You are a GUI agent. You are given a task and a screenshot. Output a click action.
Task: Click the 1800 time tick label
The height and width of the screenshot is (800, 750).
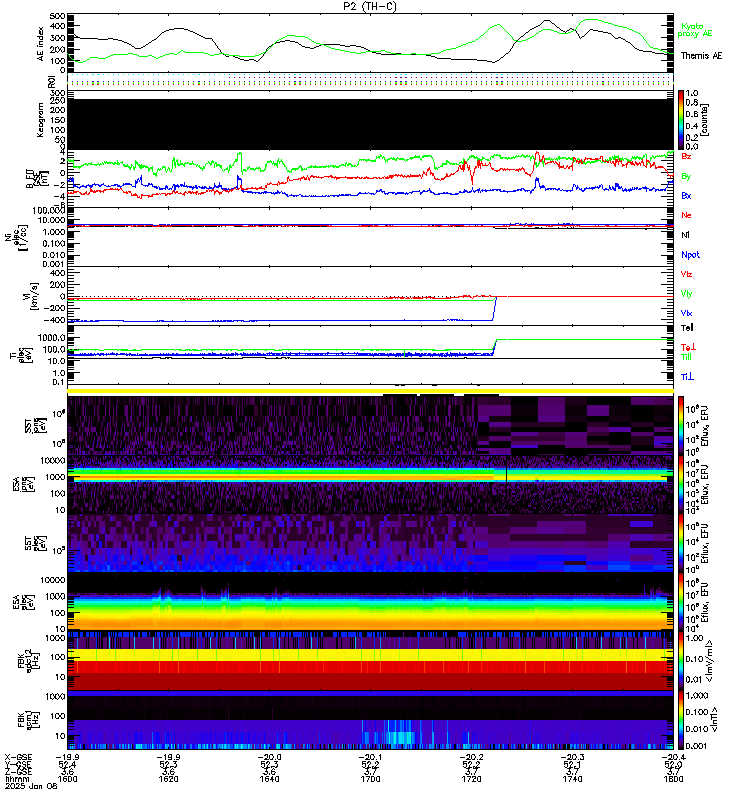coord(673,779)
